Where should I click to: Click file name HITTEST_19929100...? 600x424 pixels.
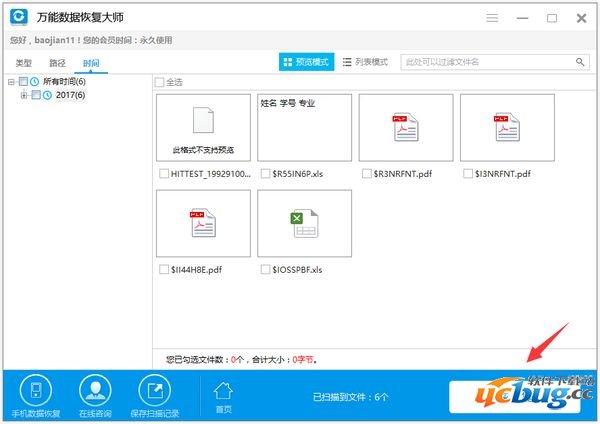[x=211, y=174]
